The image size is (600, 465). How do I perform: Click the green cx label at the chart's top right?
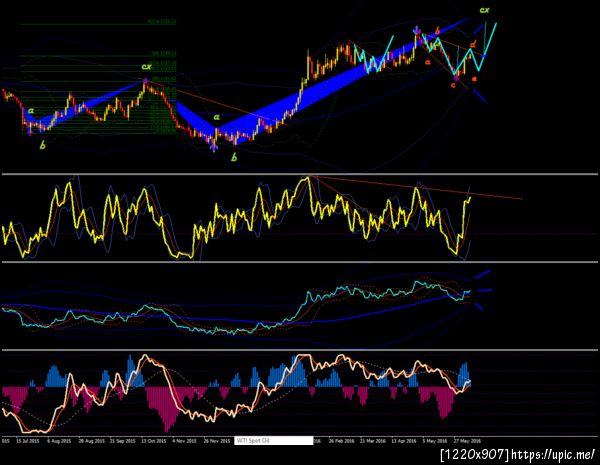coord(484,10)
